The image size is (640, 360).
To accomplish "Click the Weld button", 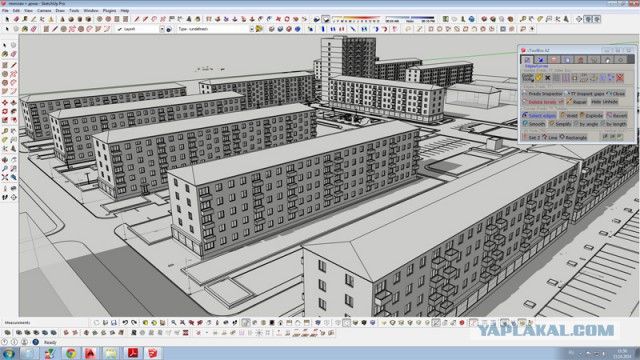I will (x=569, y=116).
